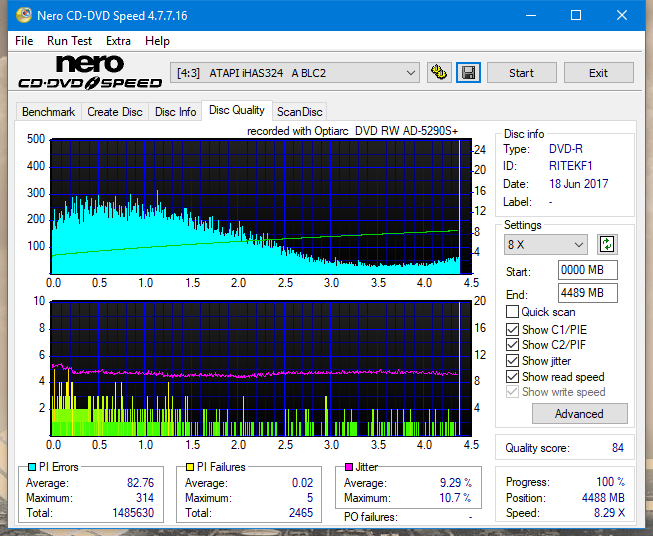The height and width of the screenshot is (536, 653).
Task: Minimize the Nero window
Action: pyautogui.click(x=531, y=15)
